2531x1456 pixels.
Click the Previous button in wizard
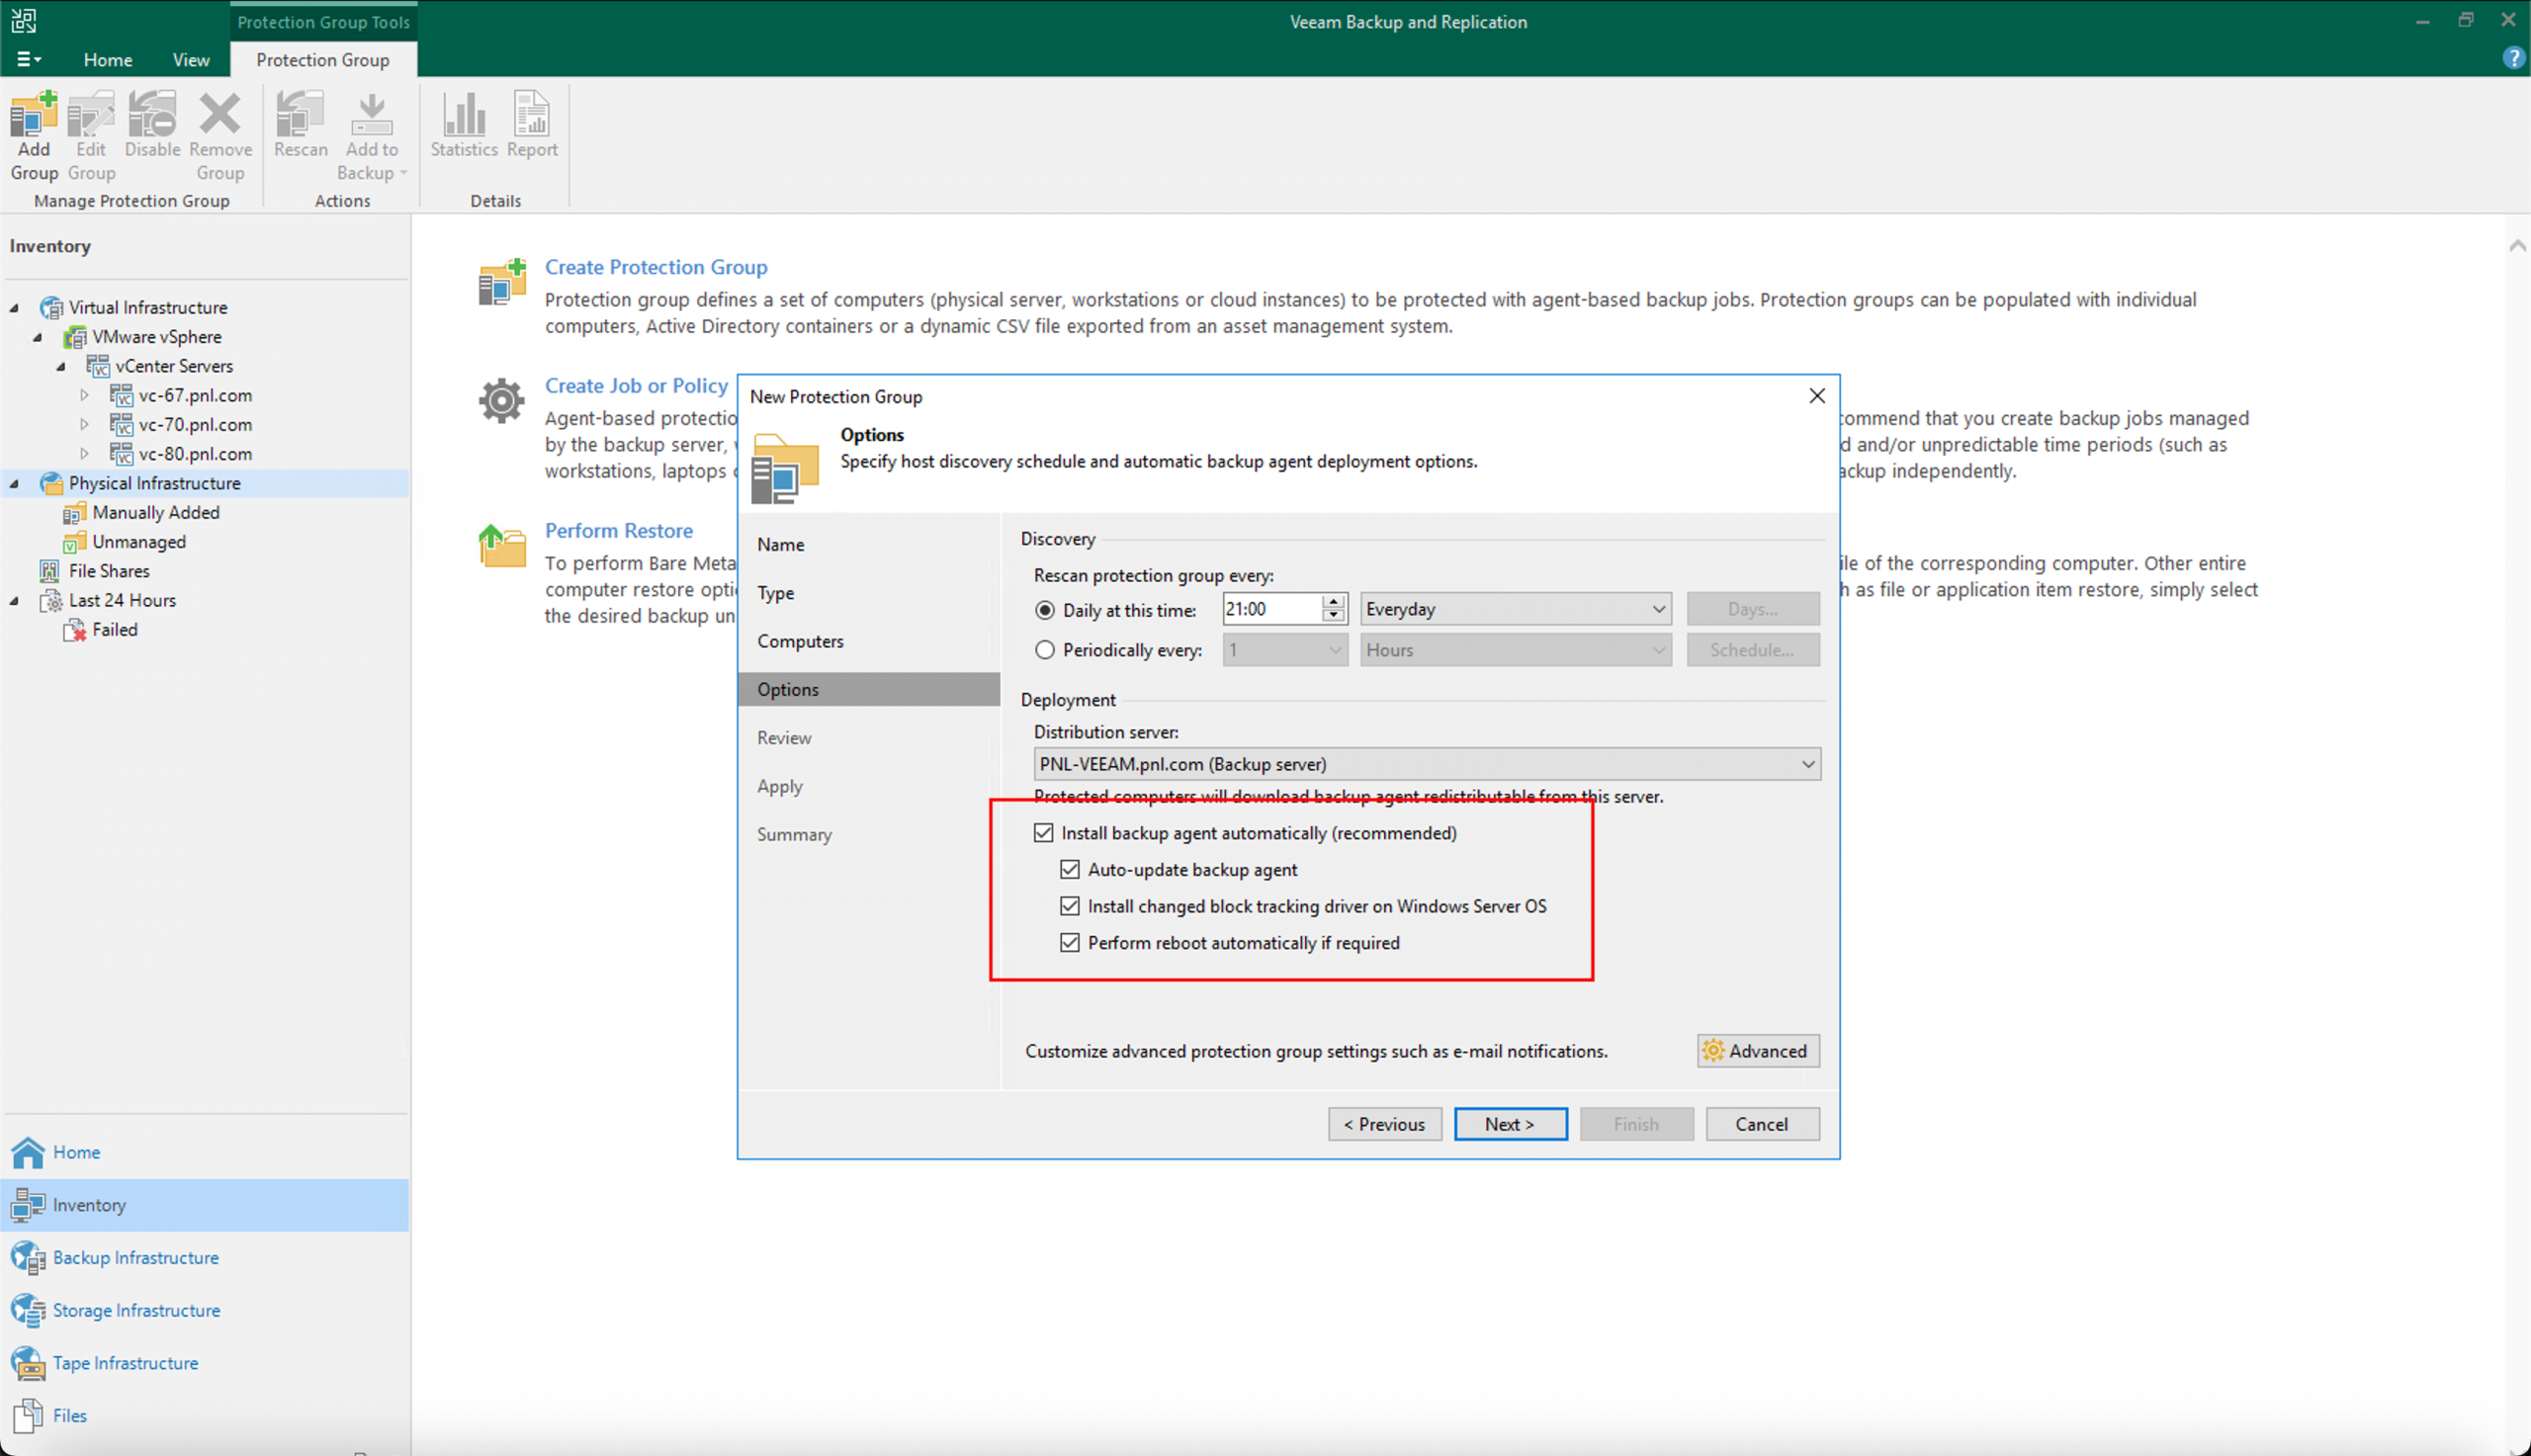1384,1124
